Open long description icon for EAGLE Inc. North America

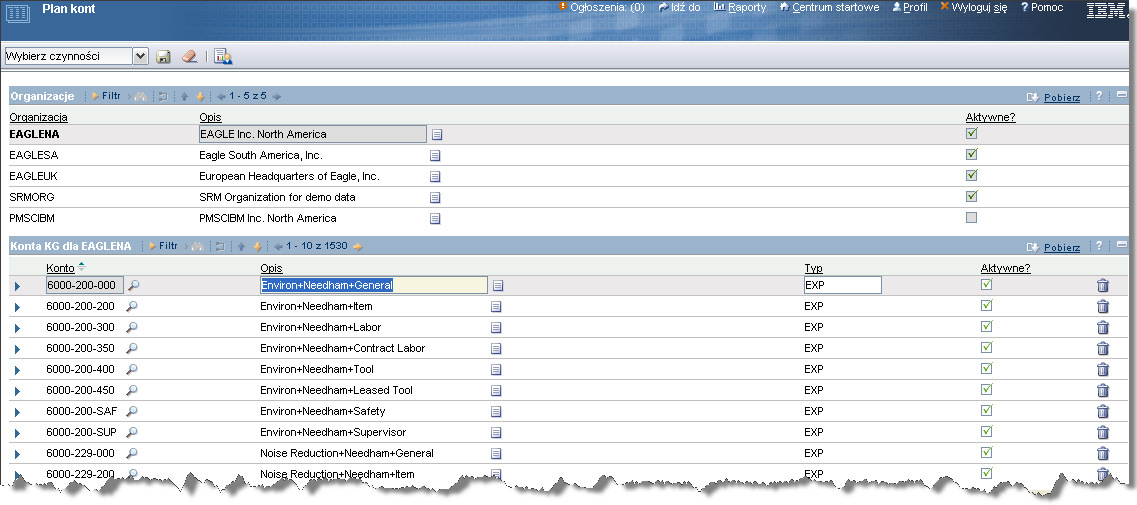click(437, 135)
